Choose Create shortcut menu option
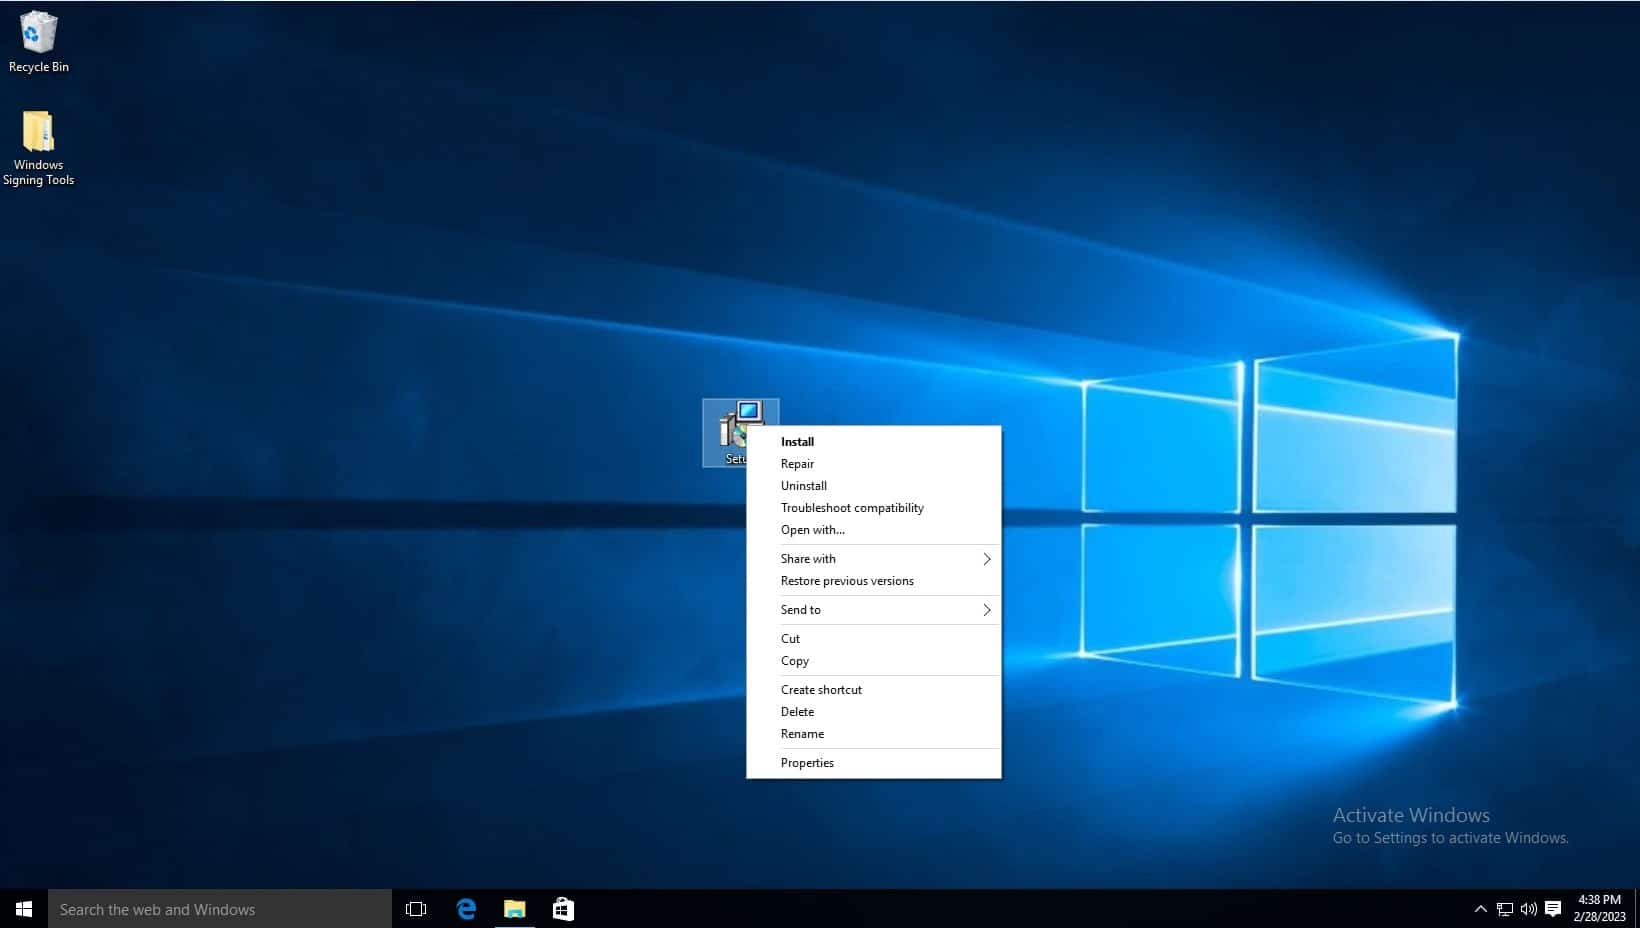Viewport: 1640px width, 928px height. [x=821, y=690]
